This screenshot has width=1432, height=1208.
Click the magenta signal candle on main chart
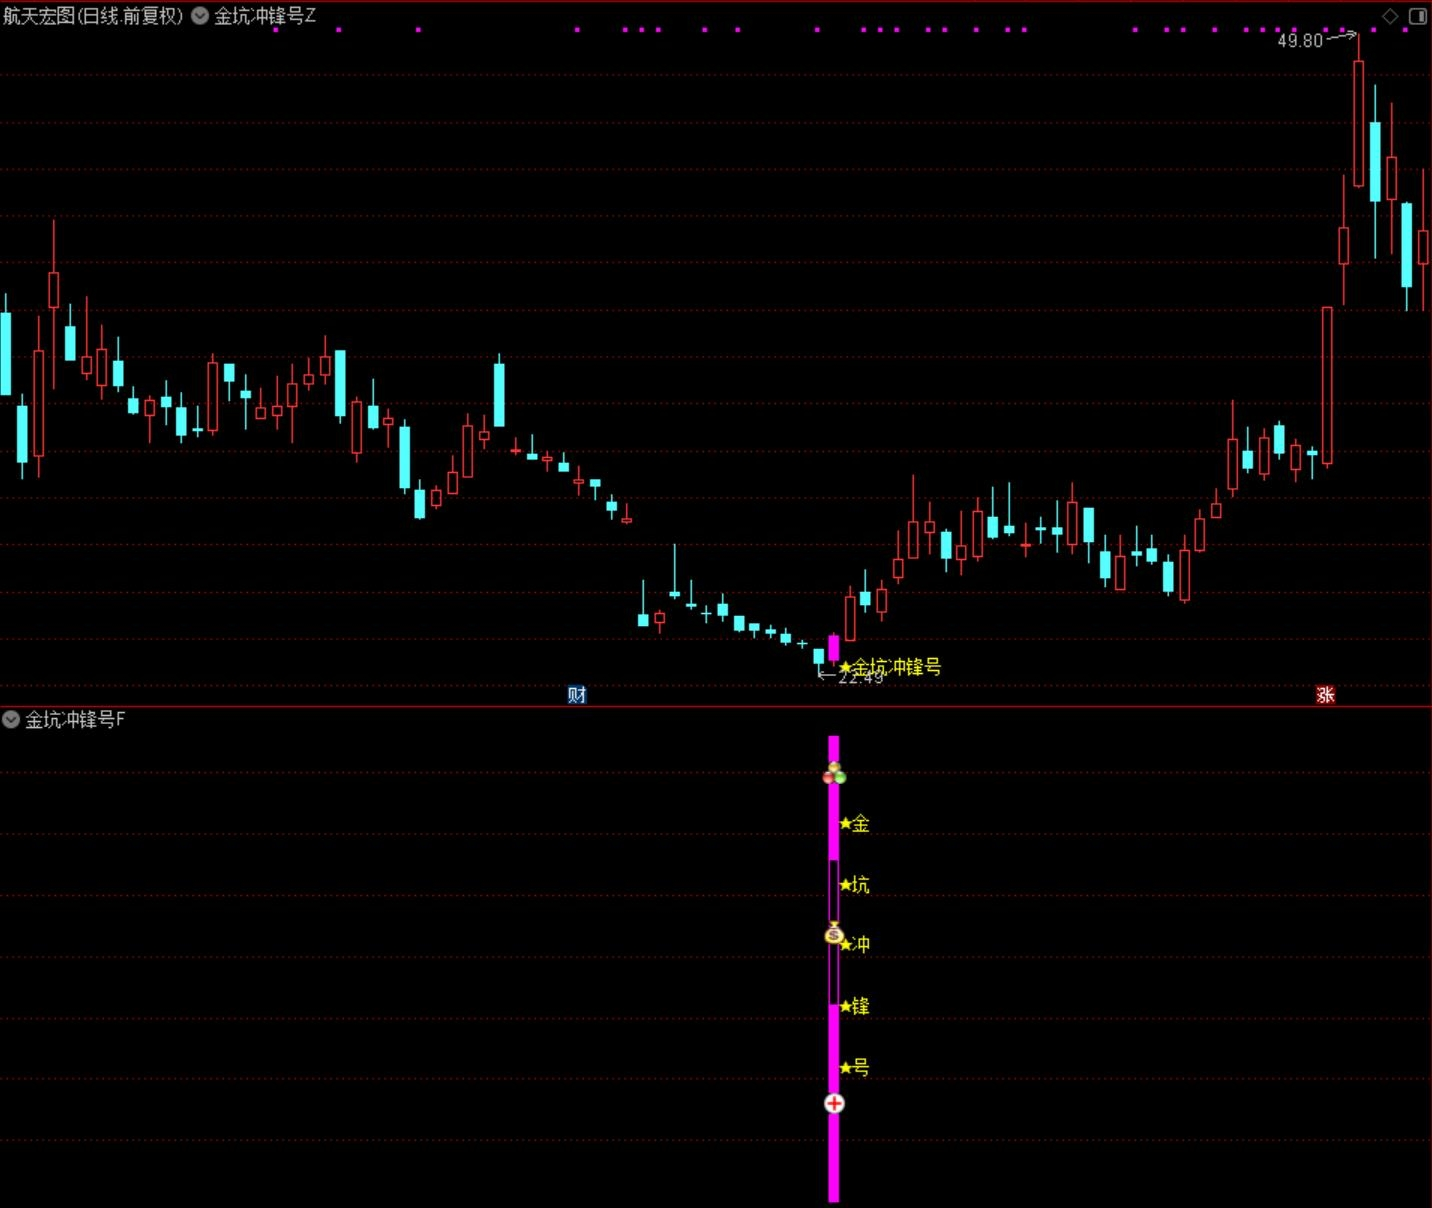point(834,647)
